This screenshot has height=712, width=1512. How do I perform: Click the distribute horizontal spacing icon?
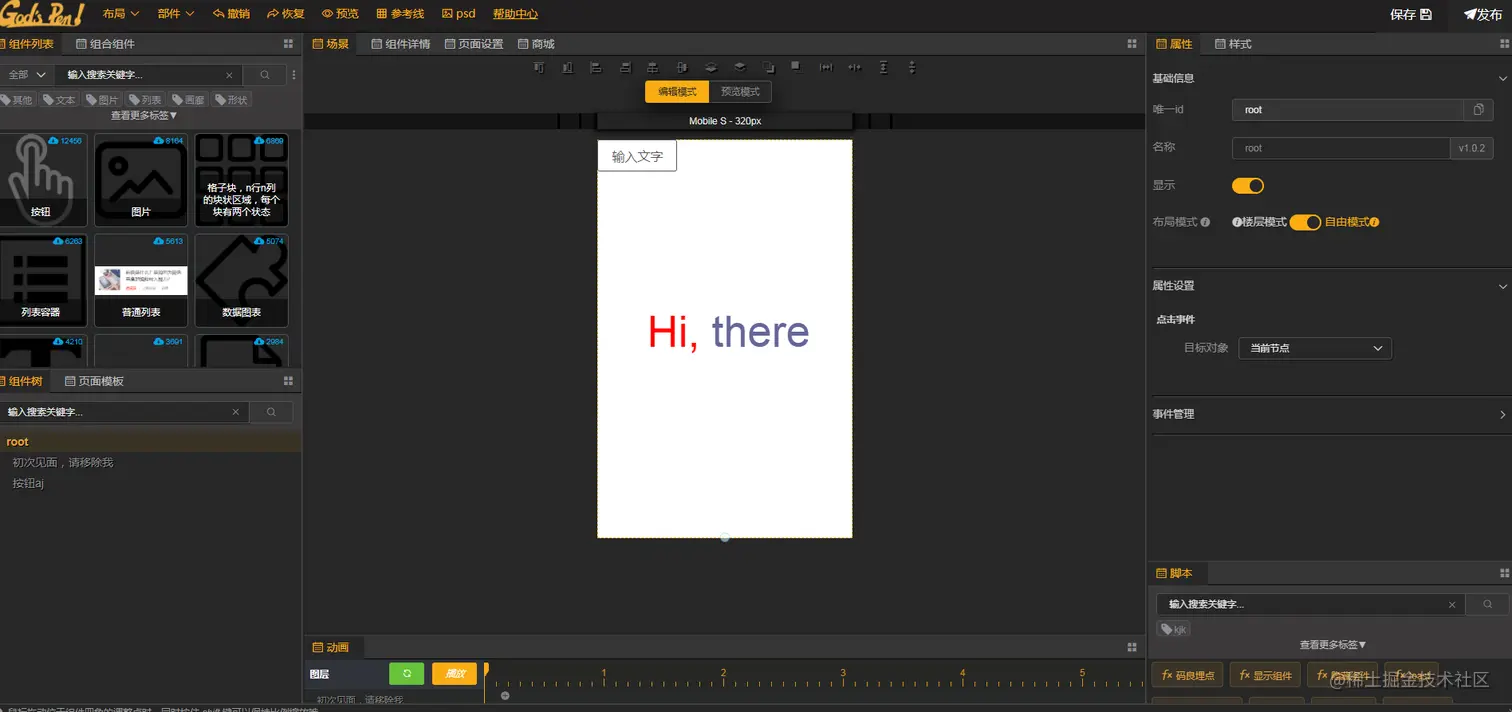826,68
